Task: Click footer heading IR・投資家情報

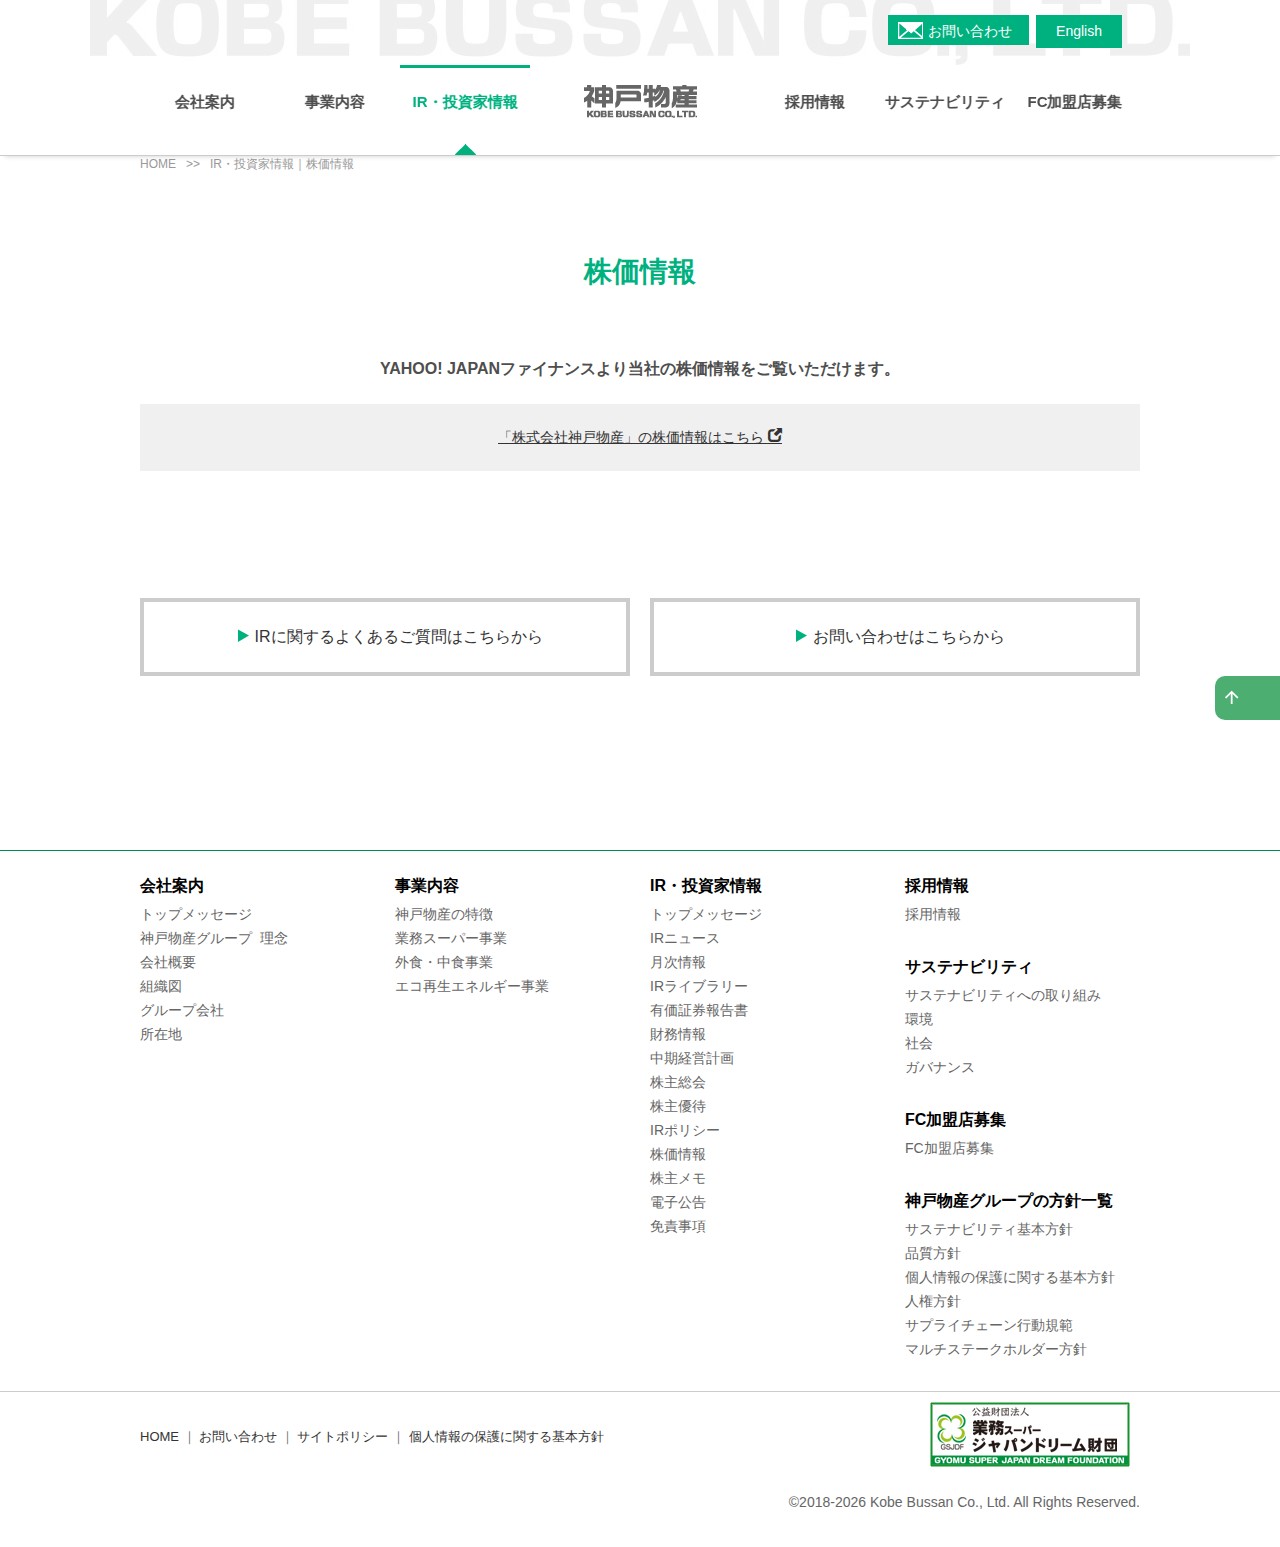Action: point(706,886)
